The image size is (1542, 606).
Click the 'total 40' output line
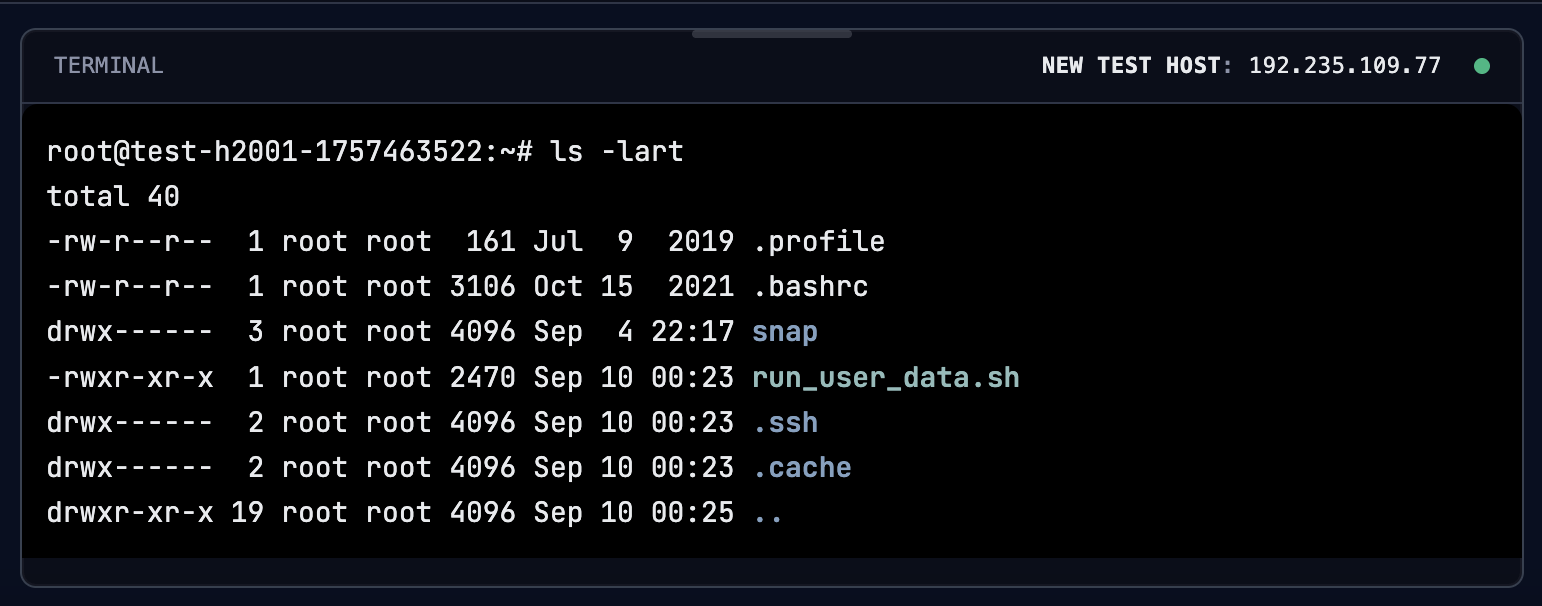[113, 197]
